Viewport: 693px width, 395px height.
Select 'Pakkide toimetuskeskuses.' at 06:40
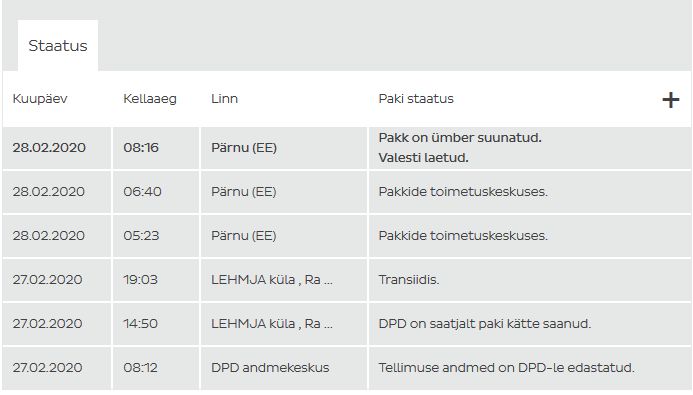pyautogui.click(x=463, y=192)
